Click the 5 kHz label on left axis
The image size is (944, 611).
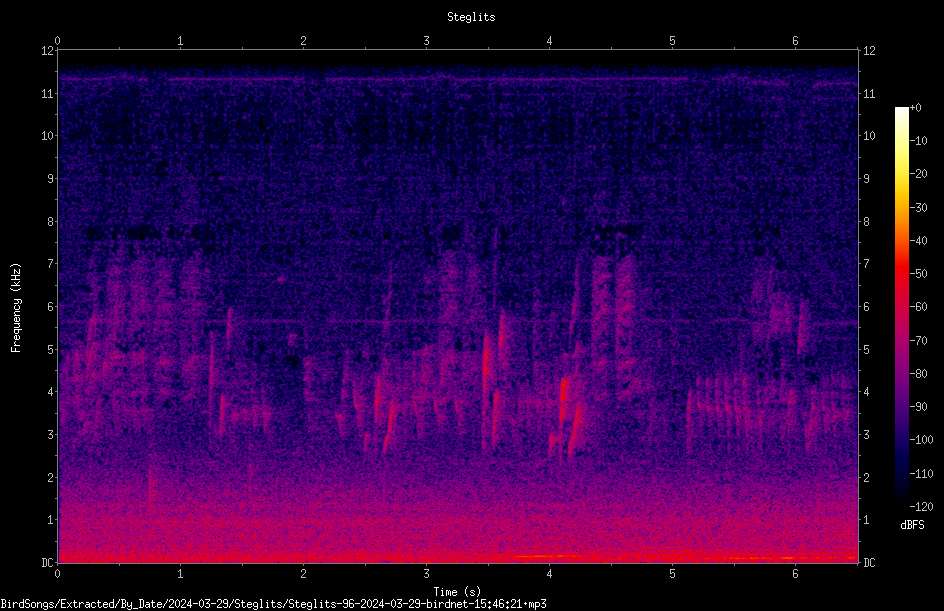coord(51,349)
